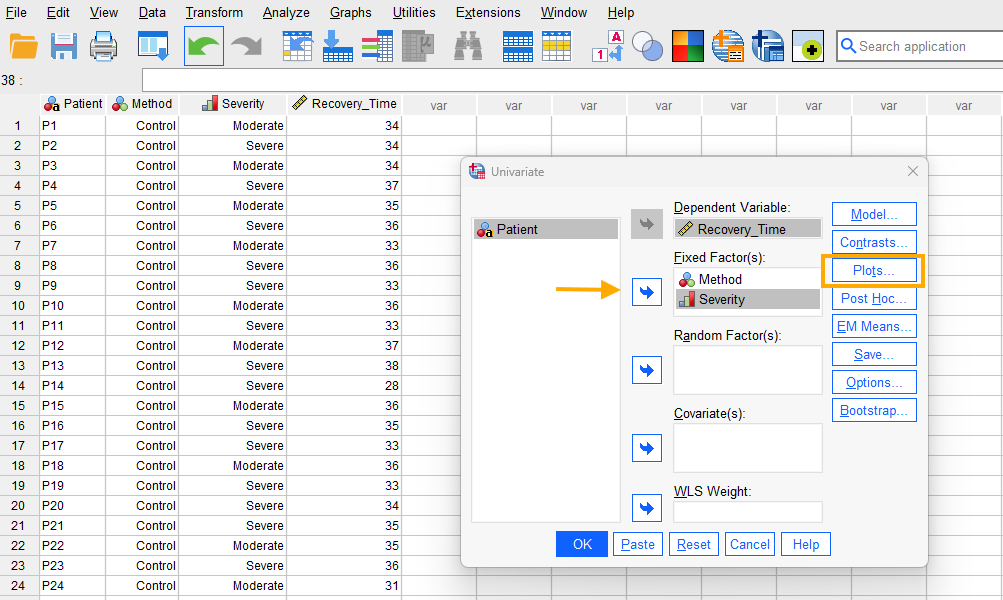This screenshot has height=600, width=1003.
Task: Open the Analyze menu
Action: coord(286,12)
